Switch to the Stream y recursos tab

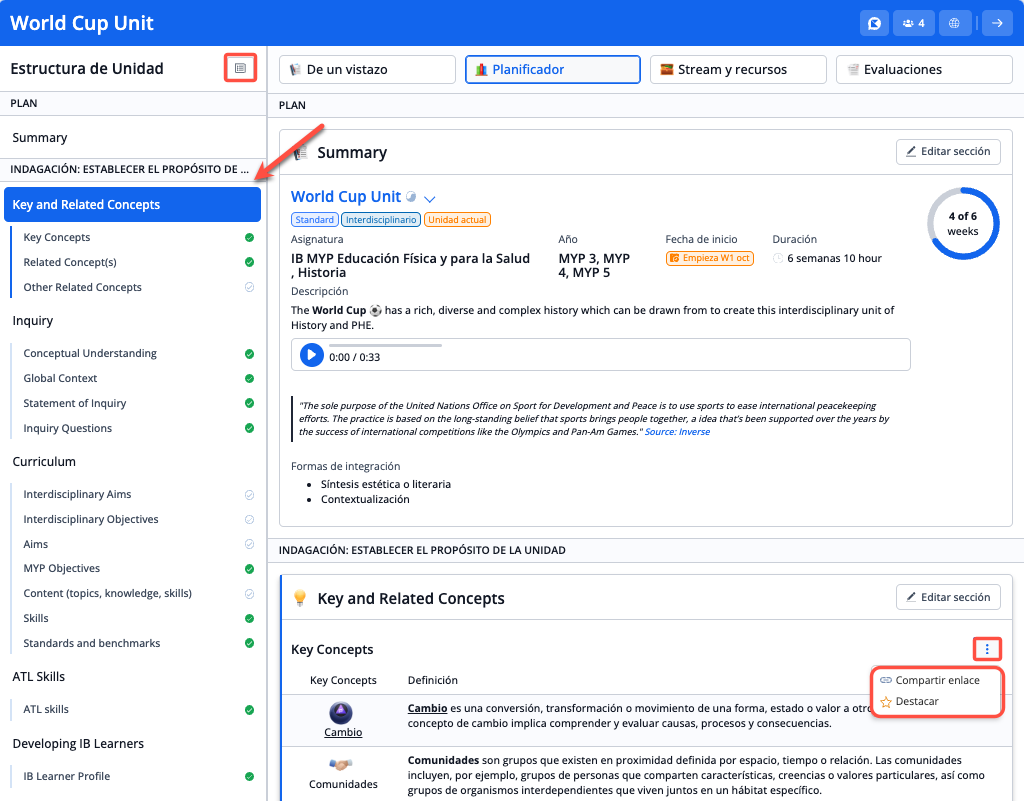pos(738,70)
